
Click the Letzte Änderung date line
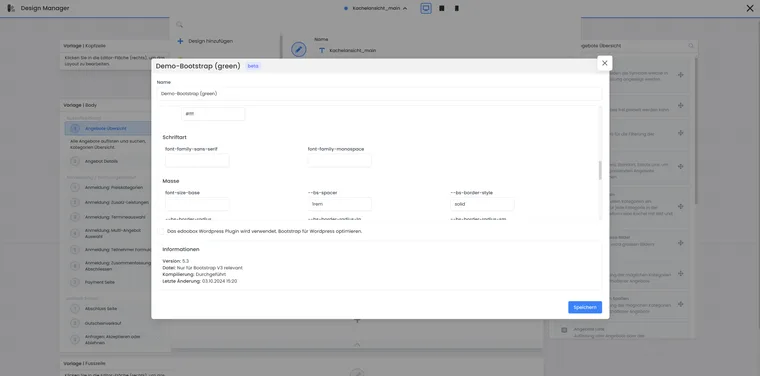(200, 281)
